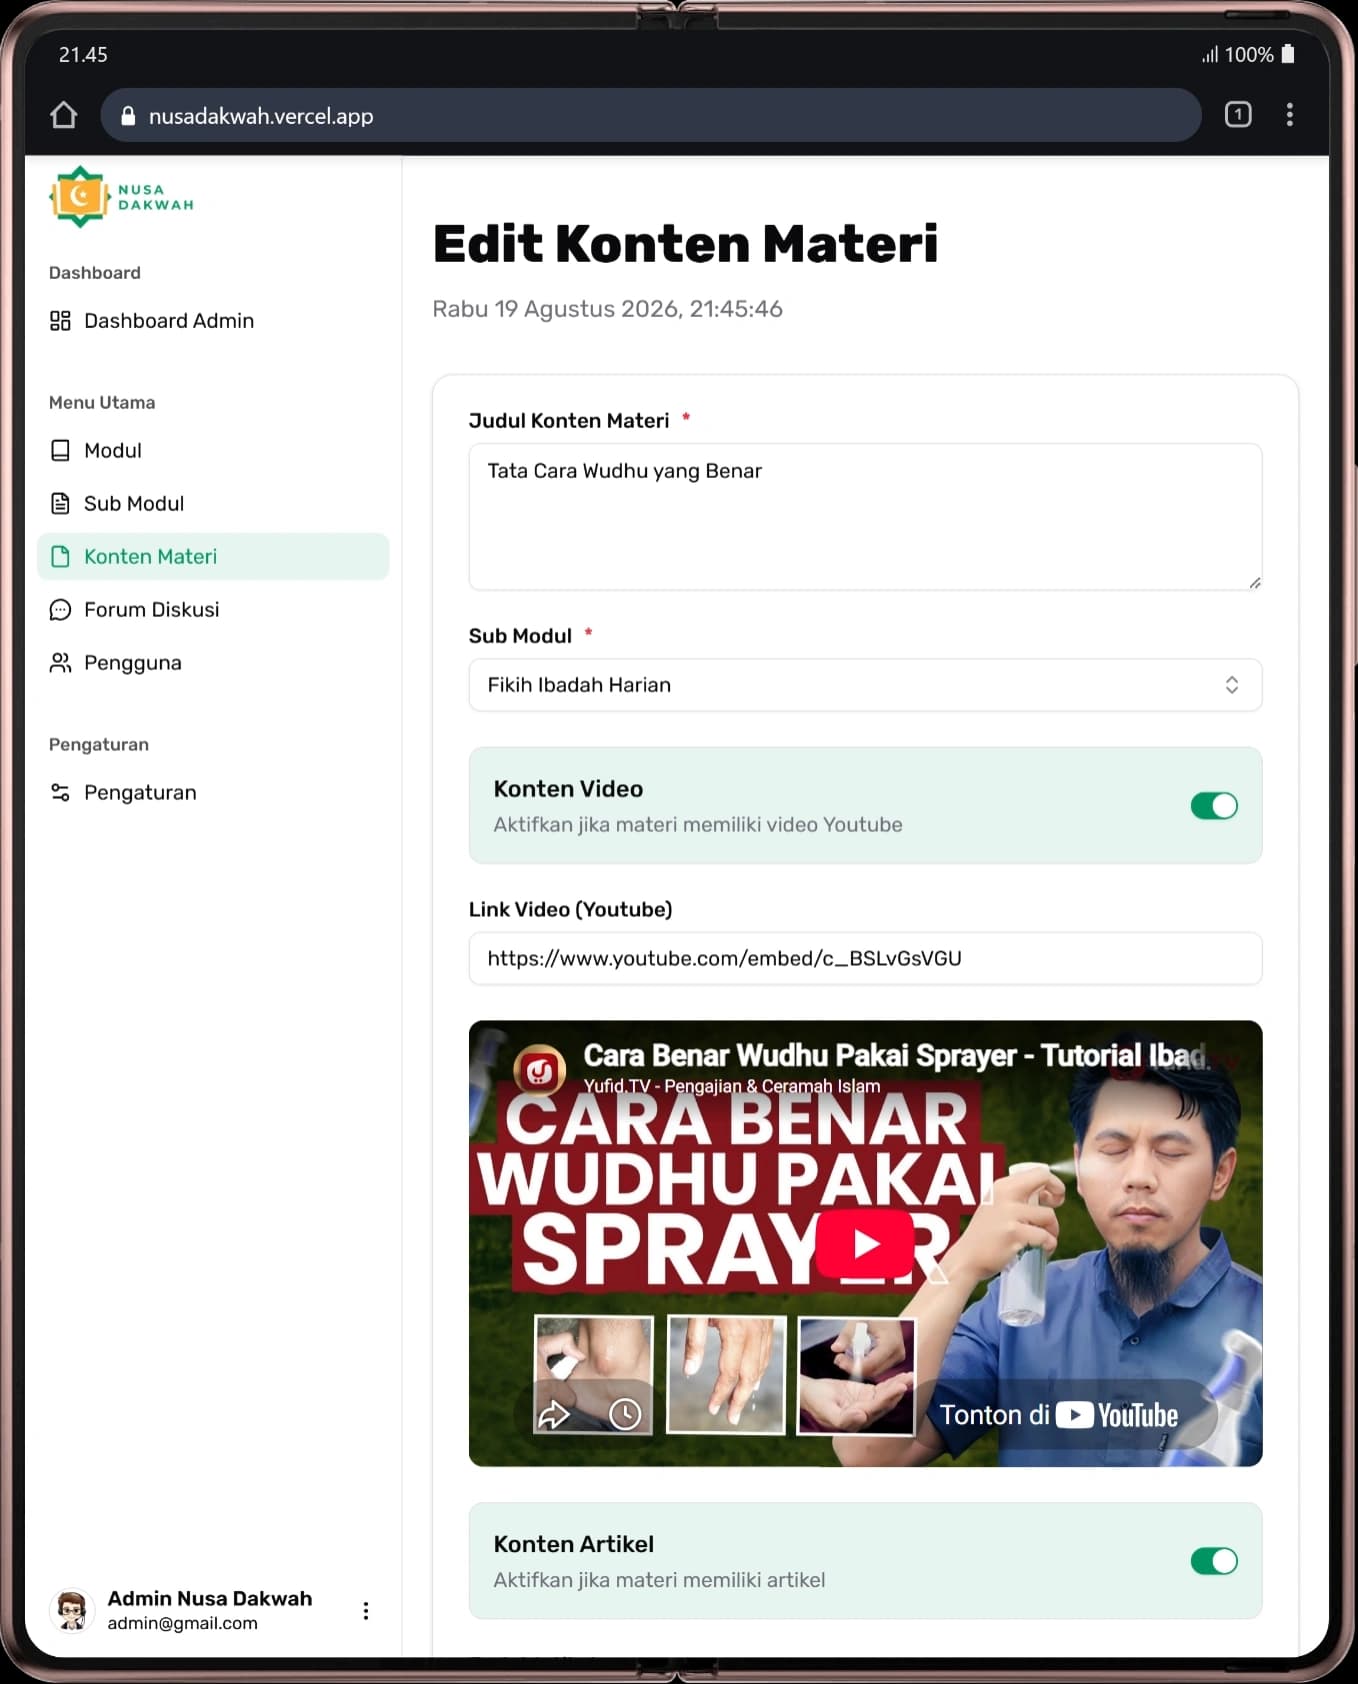Click the Forum Diskusi chat bubble icon

pos(60,610)
